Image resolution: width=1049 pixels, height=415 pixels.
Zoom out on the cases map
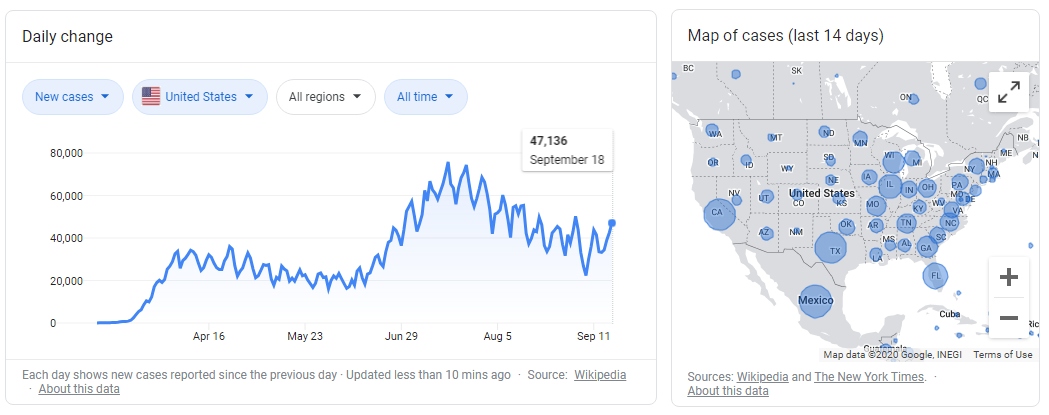click(1008, 318)
